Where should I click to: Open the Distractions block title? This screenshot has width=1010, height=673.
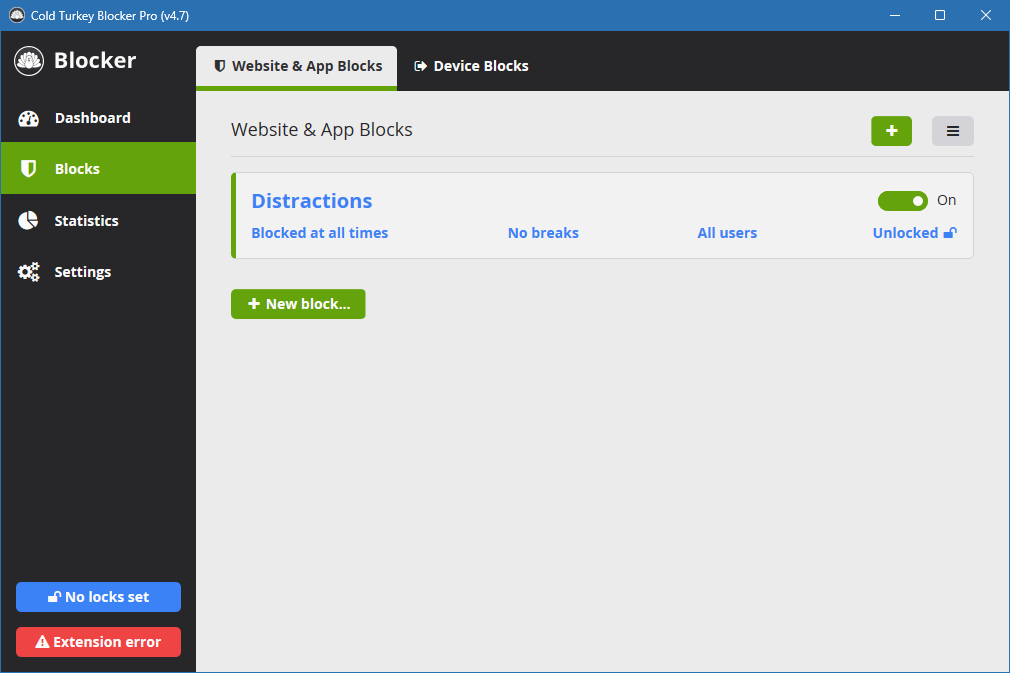pyautogui.click(x=312, y=201)
